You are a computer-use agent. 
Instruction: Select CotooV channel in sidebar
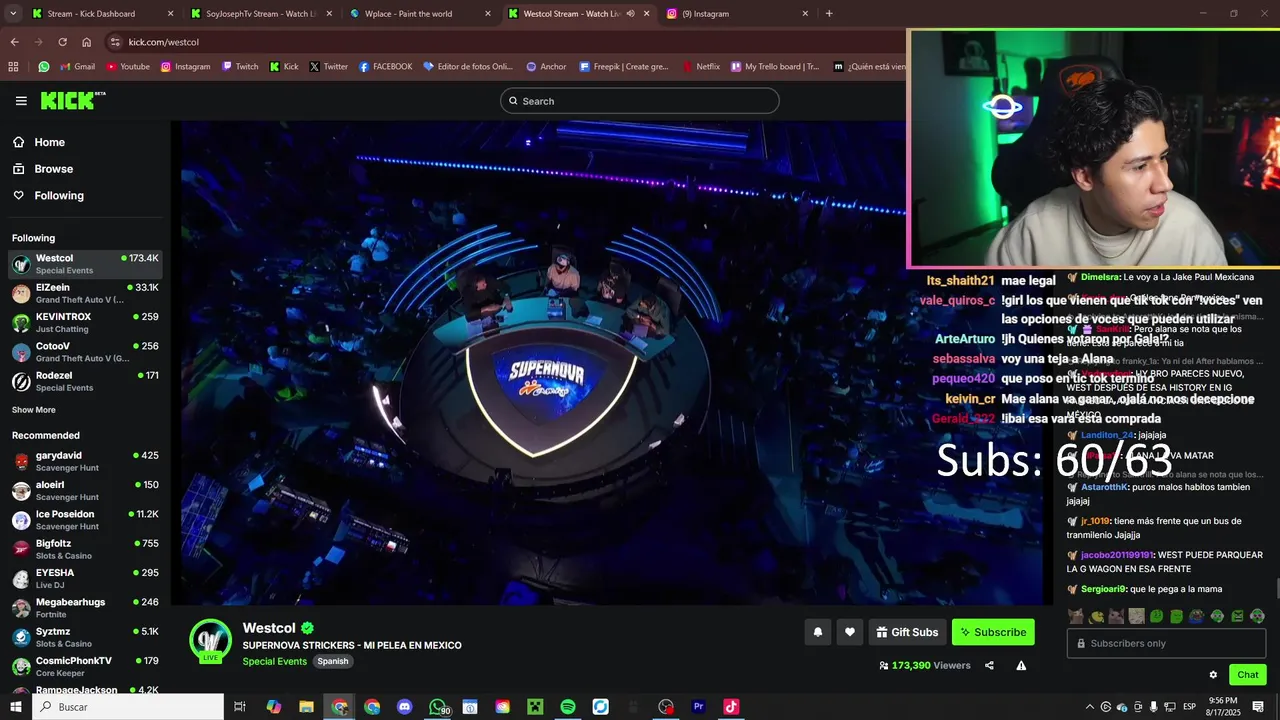[85, 352]
